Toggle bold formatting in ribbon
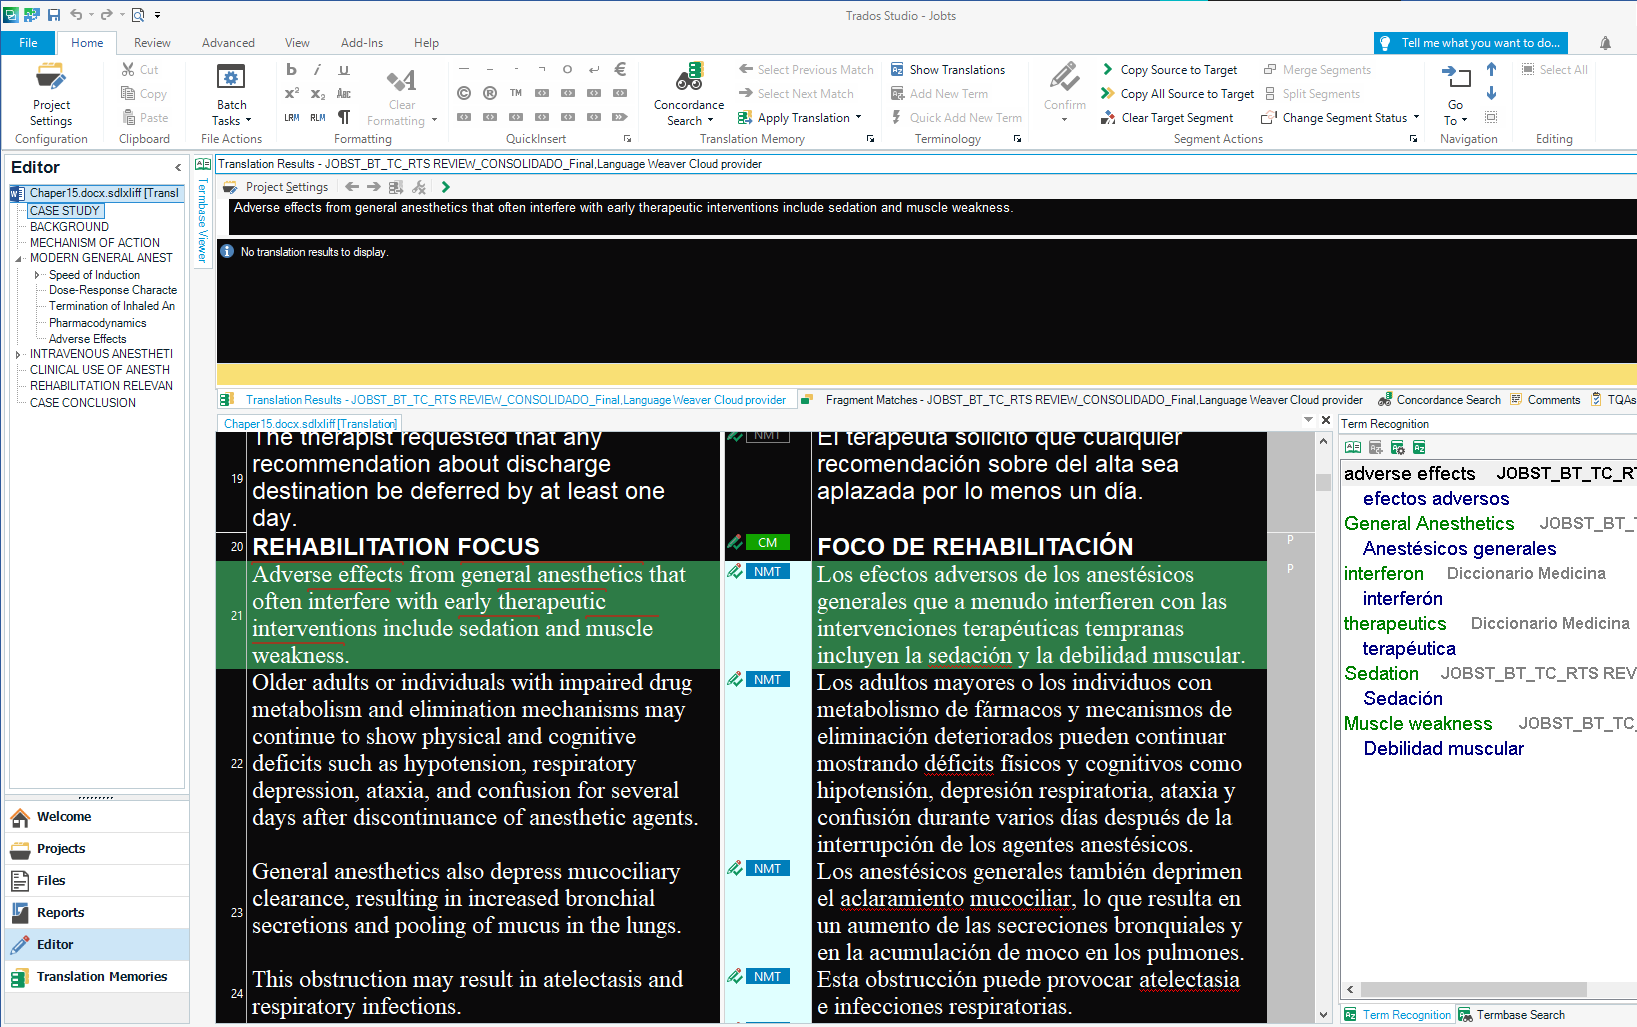 (x=291, y=70)
